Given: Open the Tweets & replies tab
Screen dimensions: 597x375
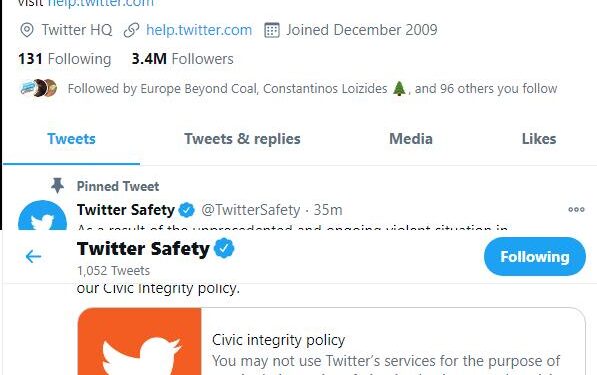Looking at the screenshot, I should pos(242,139).
